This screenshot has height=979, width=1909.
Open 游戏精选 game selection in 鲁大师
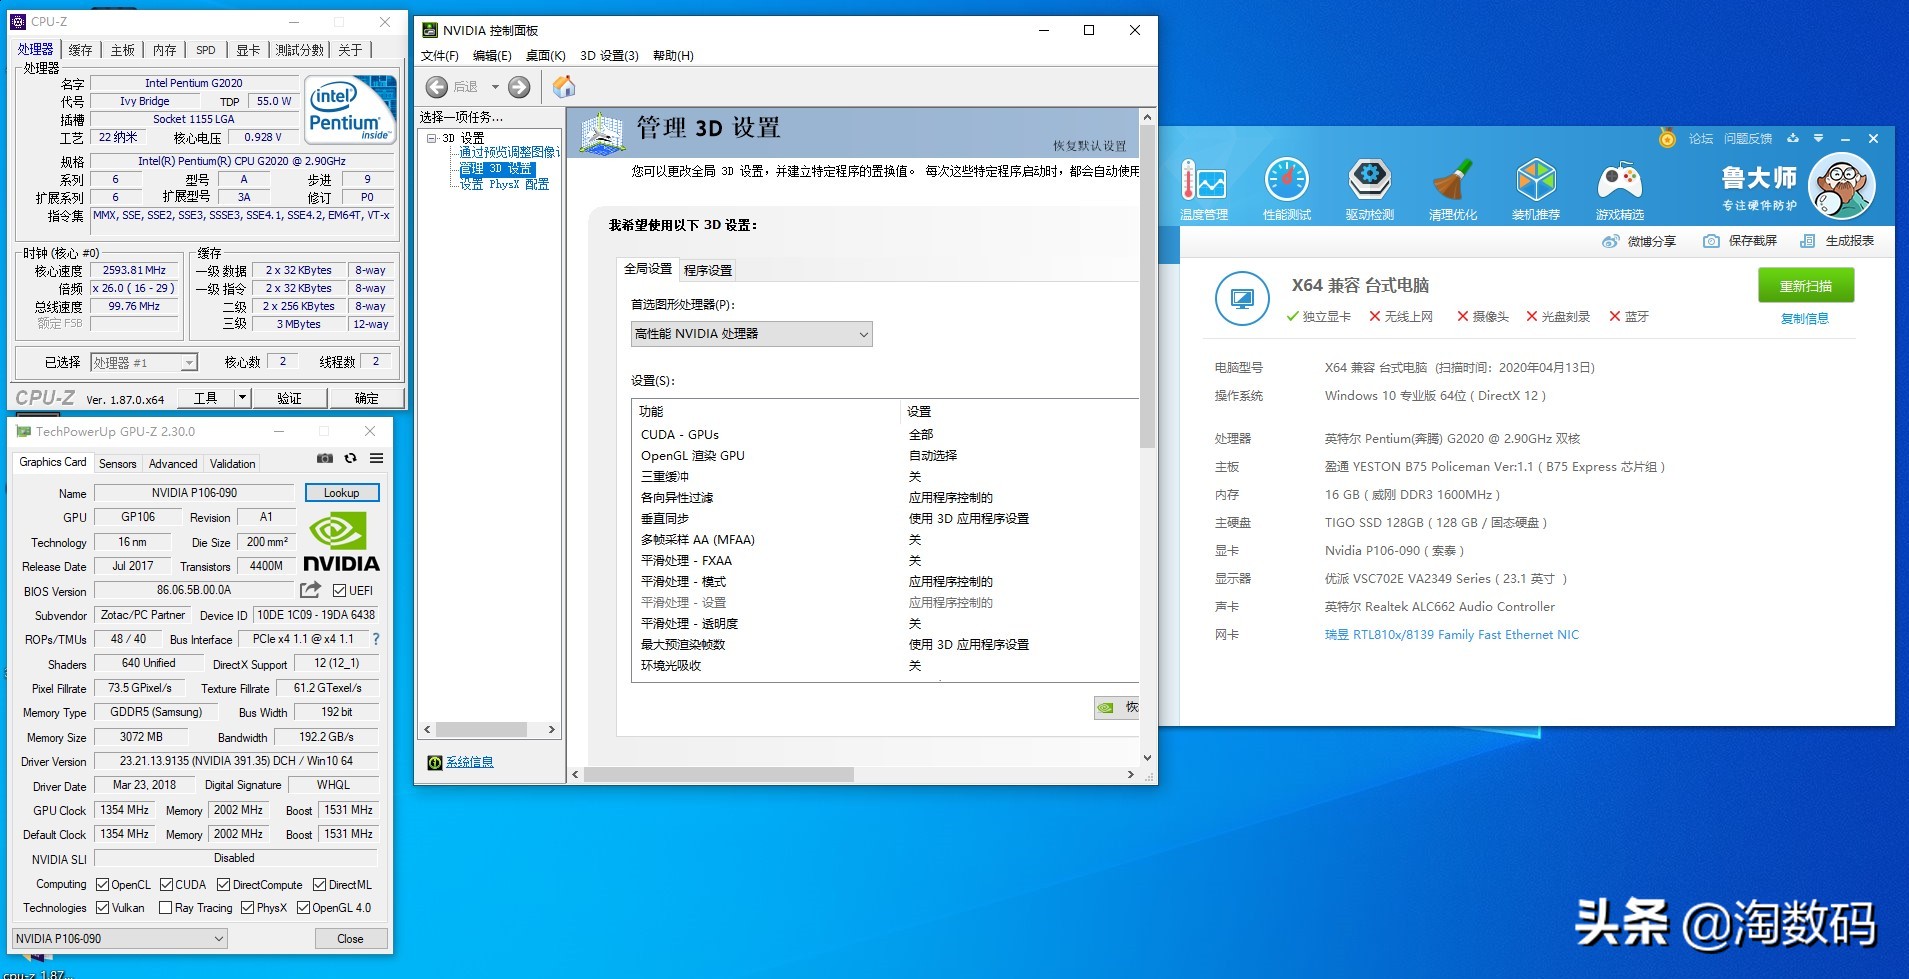point(1620,186)
